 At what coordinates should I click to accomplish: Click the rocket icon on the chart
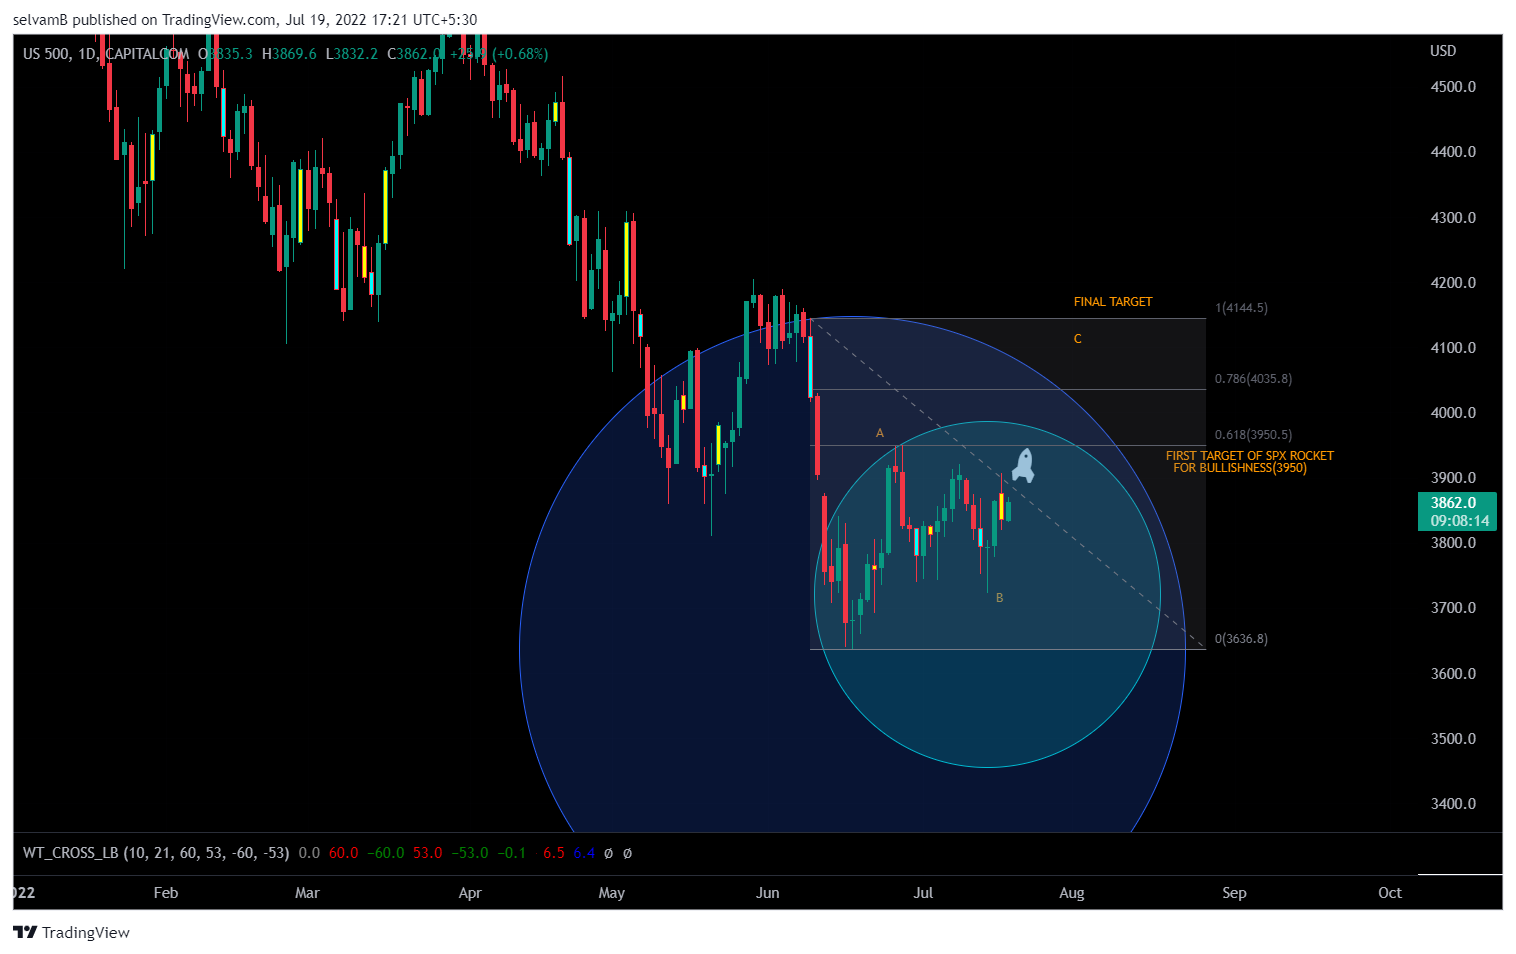1022,466
